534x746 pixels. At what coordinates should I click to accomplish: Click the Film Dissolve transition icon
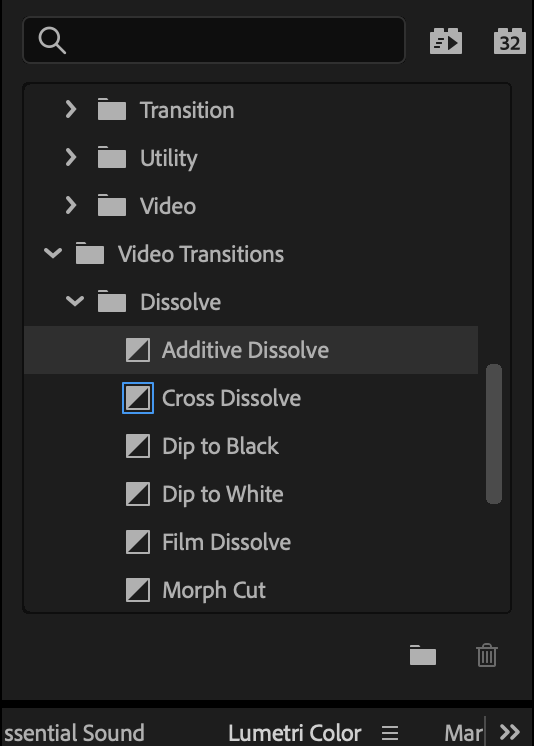coord(138,542)
